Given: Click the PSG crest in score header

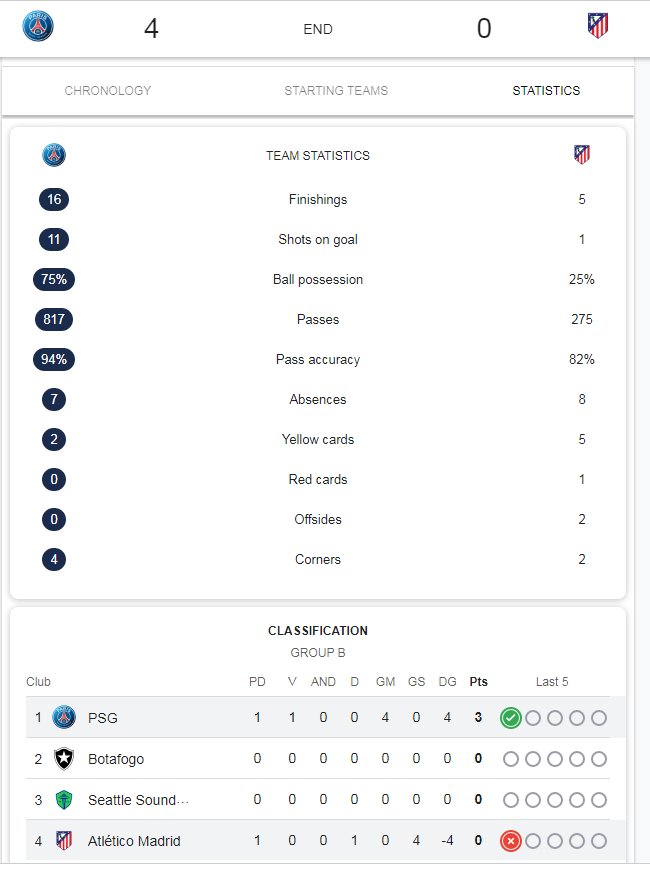Looking at the screenshot, I should (38, 26).
